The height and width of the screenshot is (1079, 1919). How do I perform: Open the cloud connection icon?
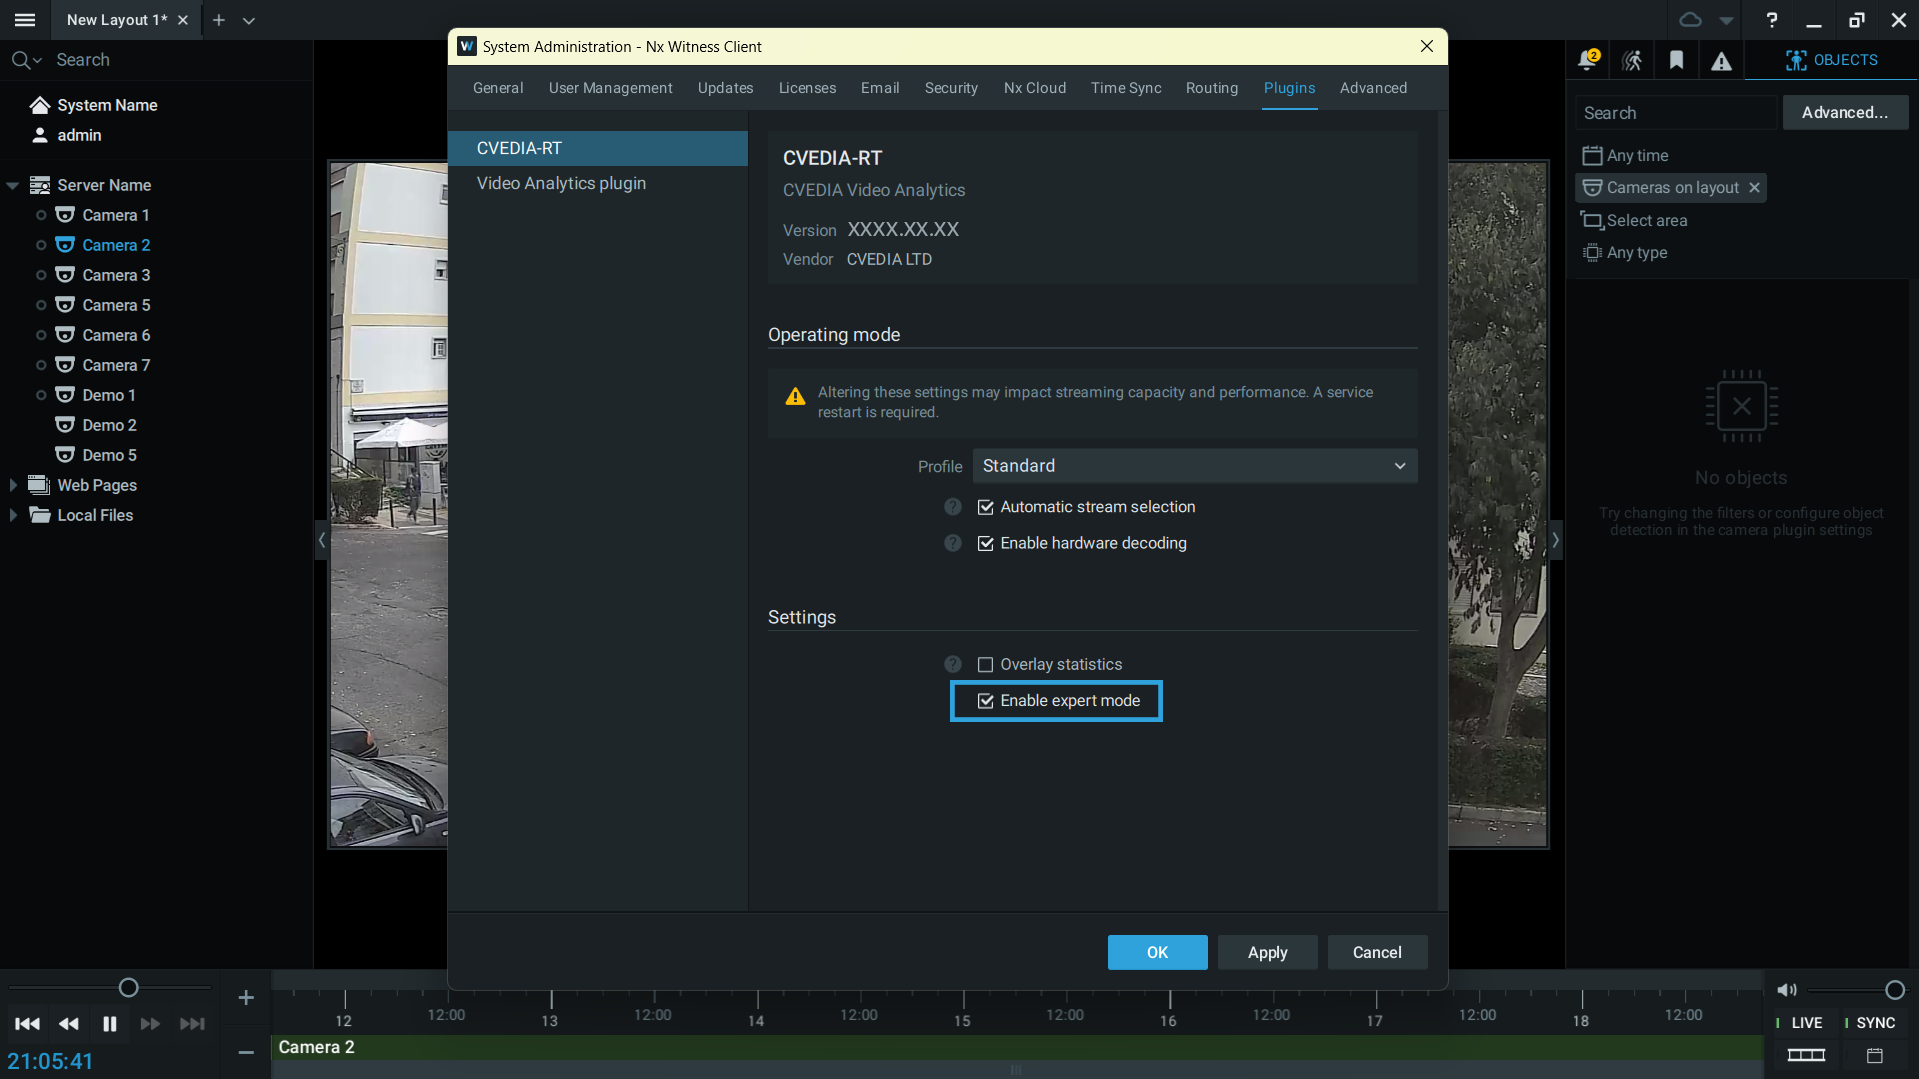point(1690,20)
